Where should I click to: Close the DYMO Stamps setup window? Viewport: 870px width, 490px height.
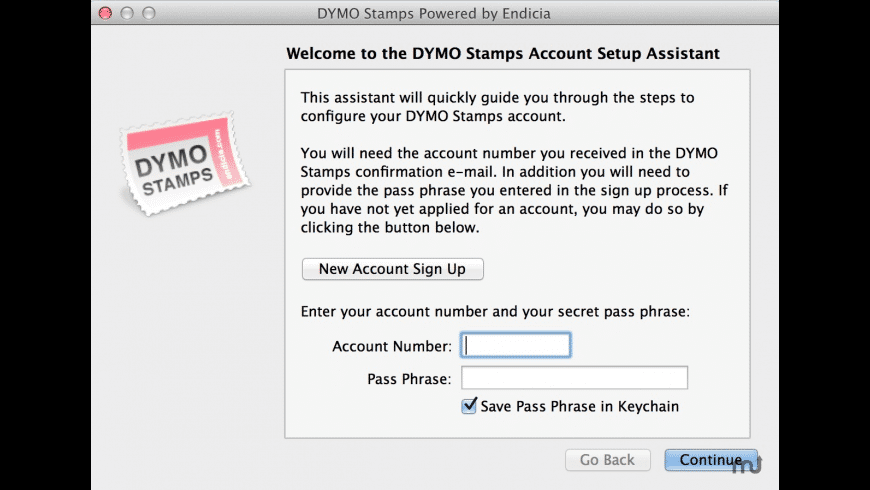point(105,13)
